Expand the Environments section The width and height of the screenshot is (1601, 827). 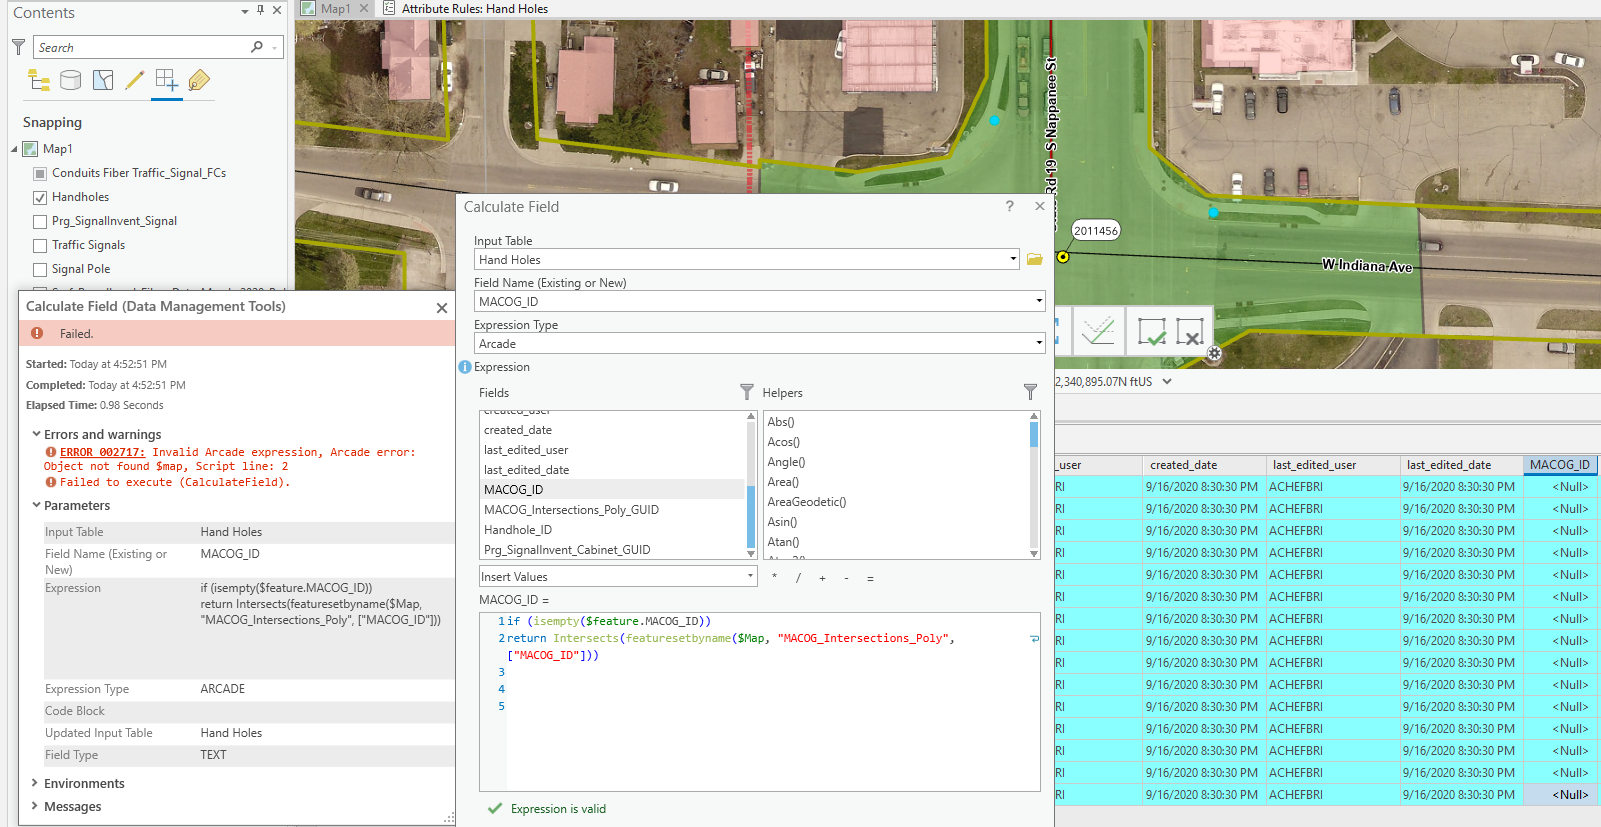[x=35, y=783]
